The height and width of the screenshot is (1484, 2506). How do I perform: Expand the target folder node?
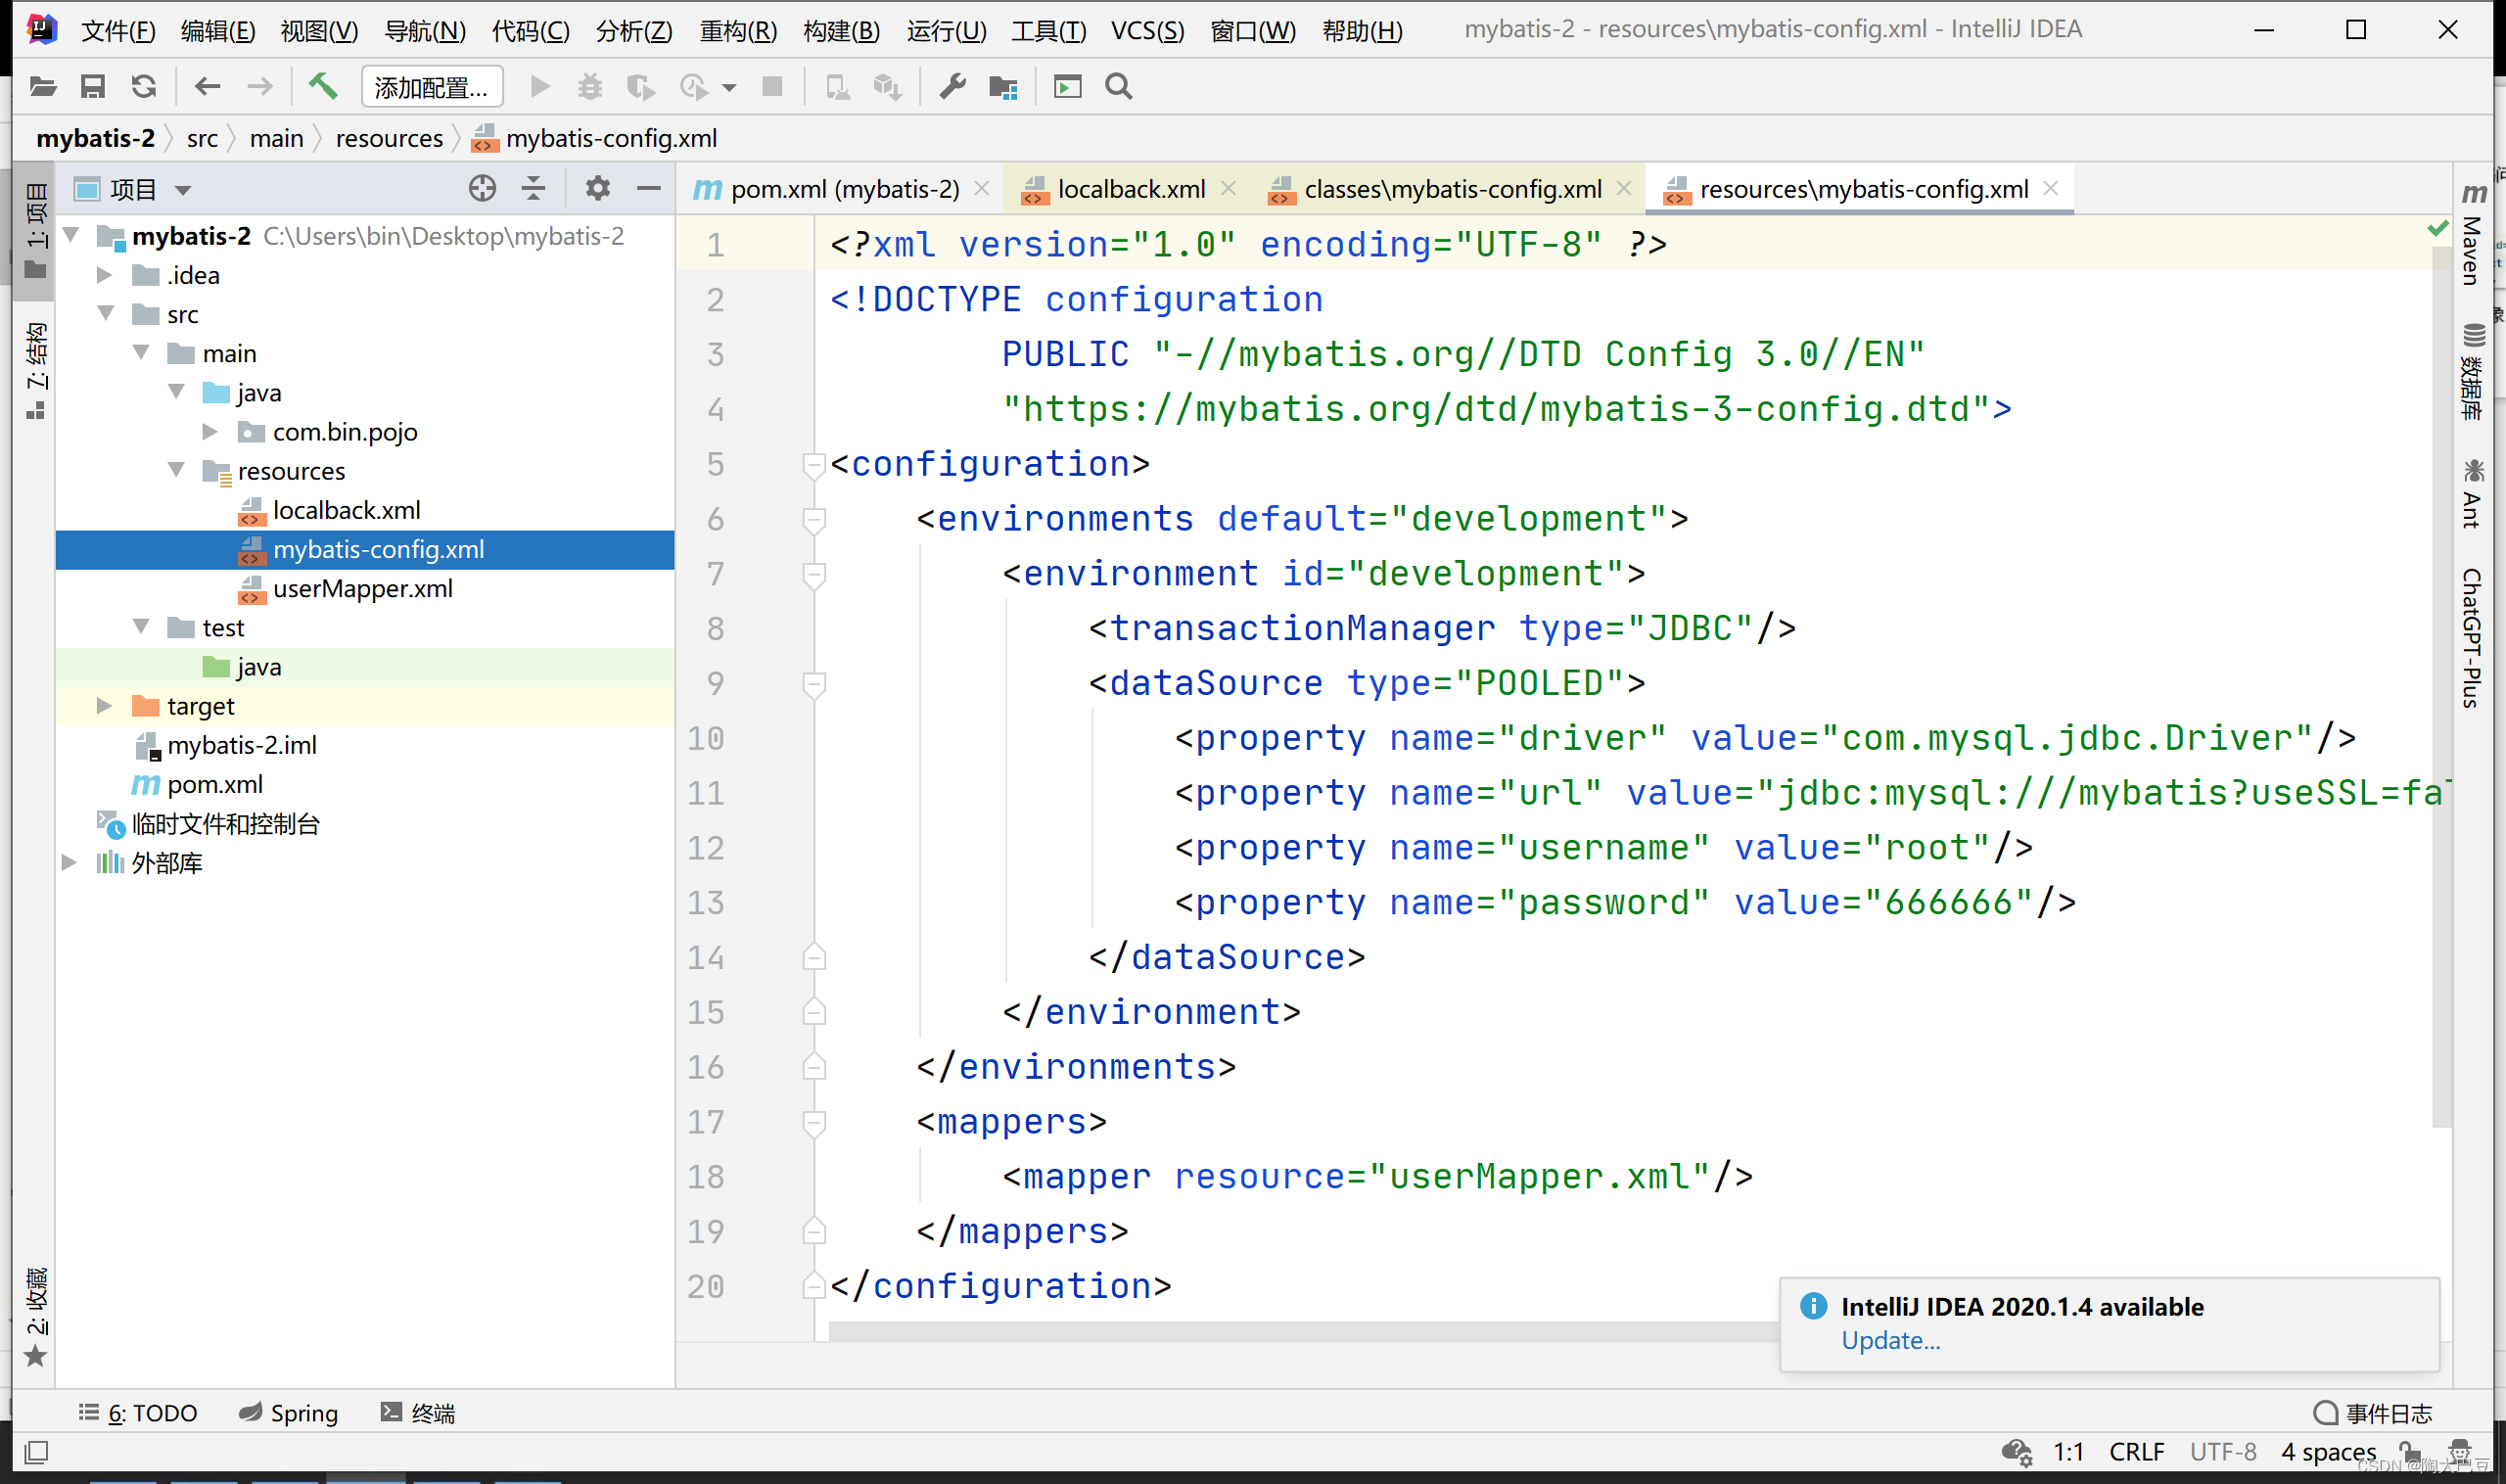tap(105, 706)
